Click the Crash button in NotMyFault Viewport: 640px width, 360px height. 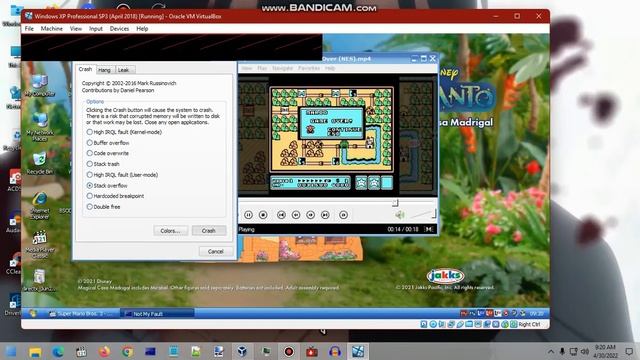point(209,231)
